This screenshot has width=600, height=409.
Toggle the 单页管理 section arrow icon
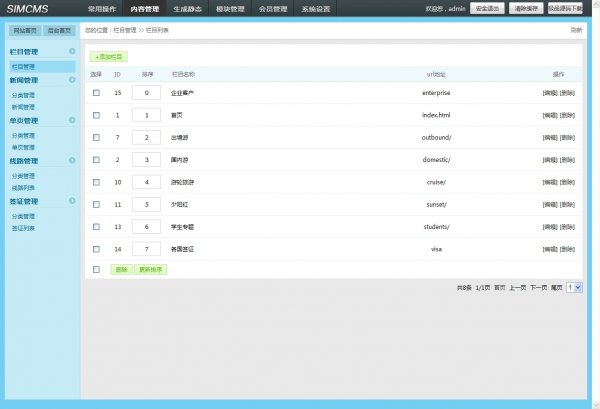[72, 120]
